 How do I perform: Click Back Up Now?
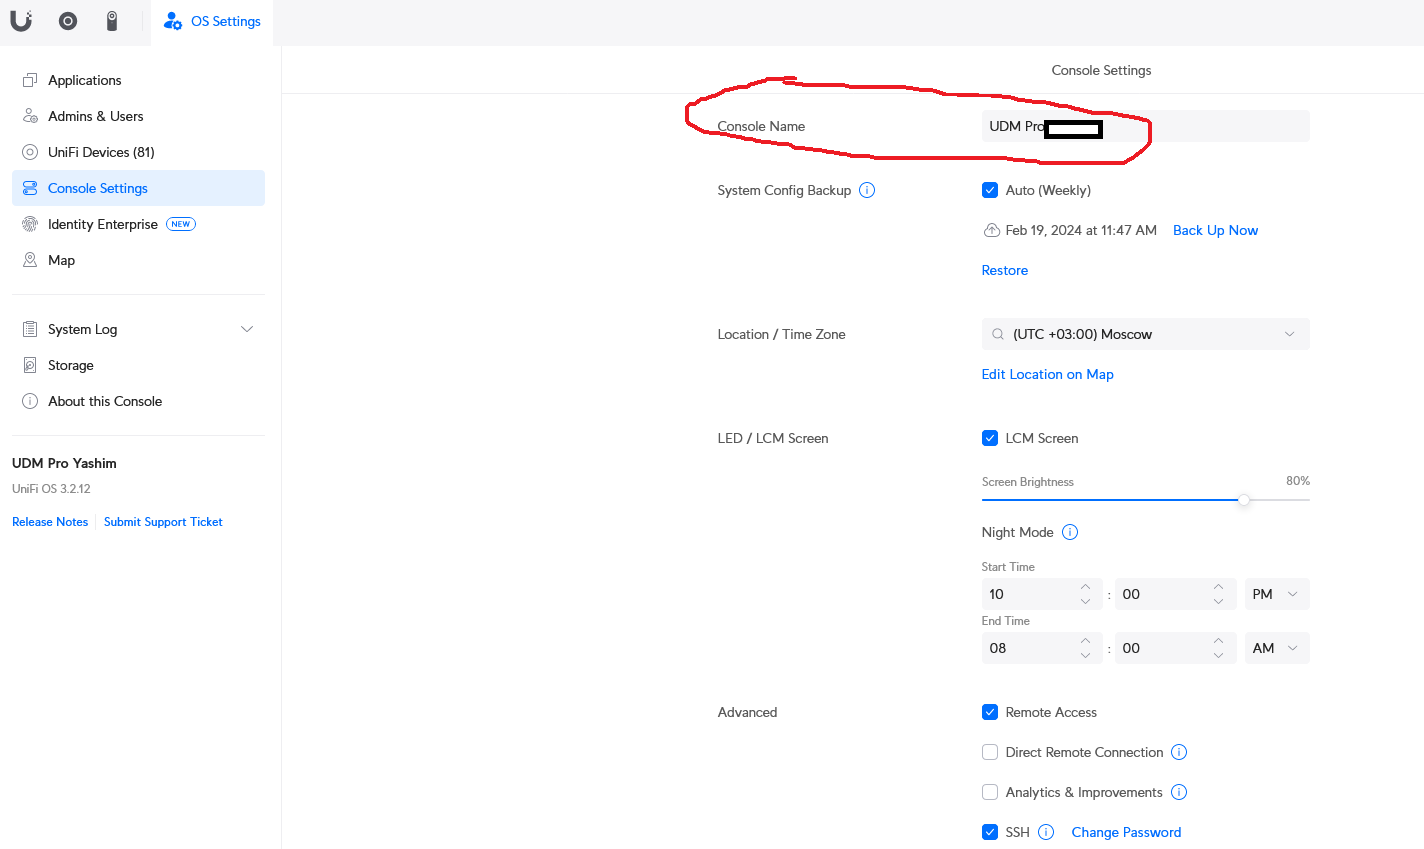[x=1215, y=230]
